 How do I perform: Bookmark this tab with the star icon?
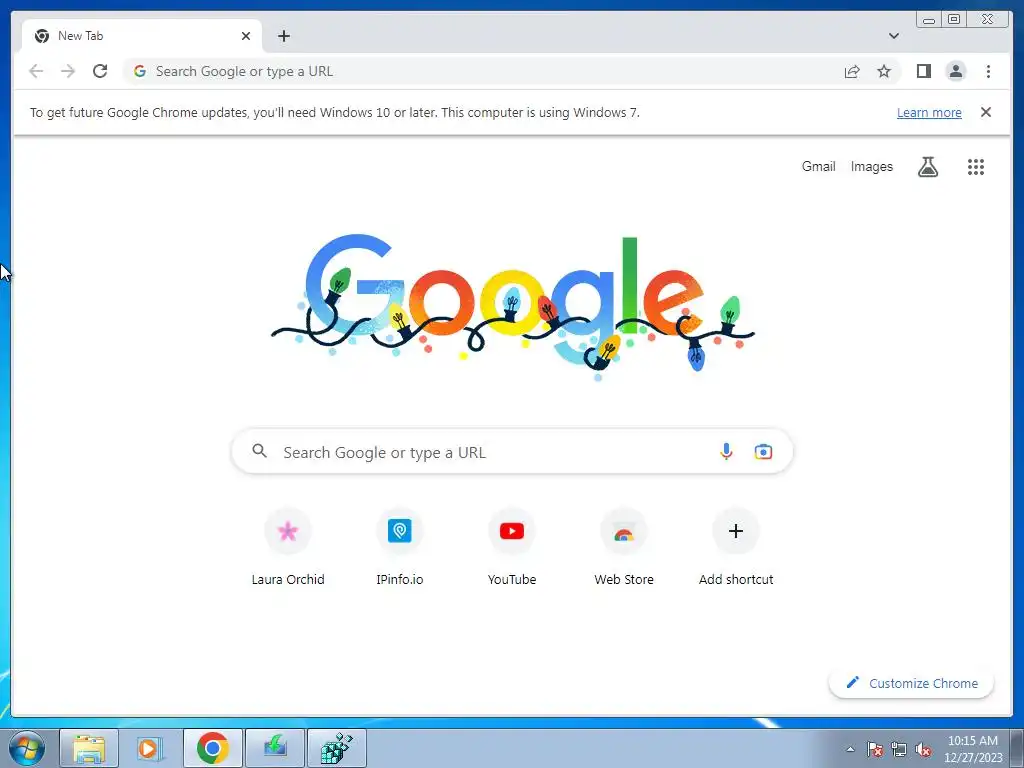pos(884,71)
